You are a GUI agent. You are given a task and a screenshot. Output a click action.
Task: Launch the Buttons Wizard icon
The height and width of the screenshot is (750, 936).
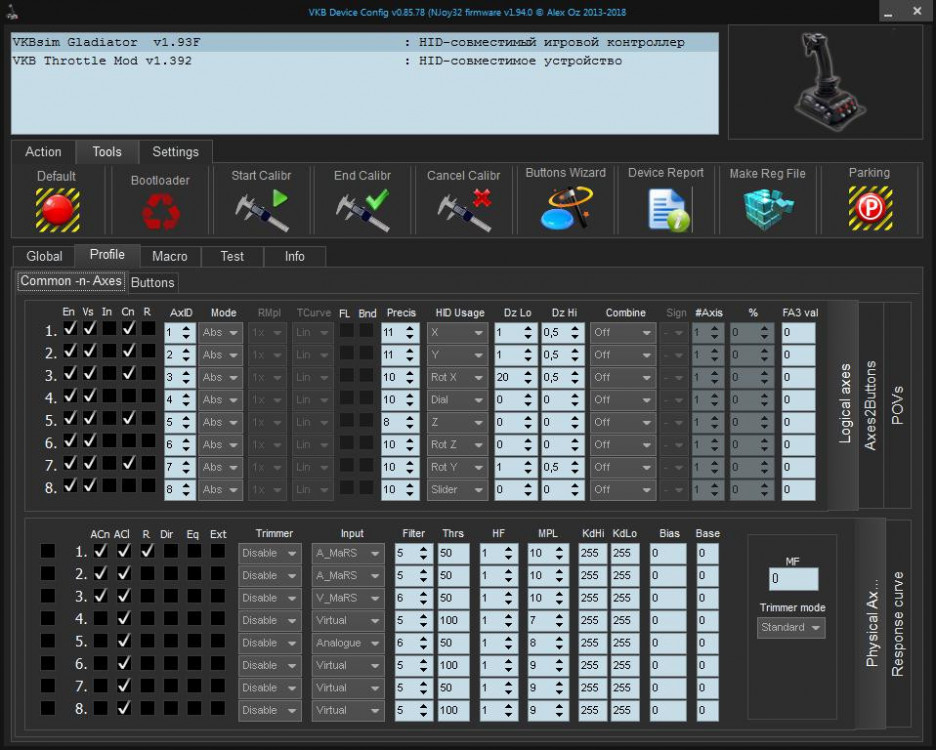565,210
